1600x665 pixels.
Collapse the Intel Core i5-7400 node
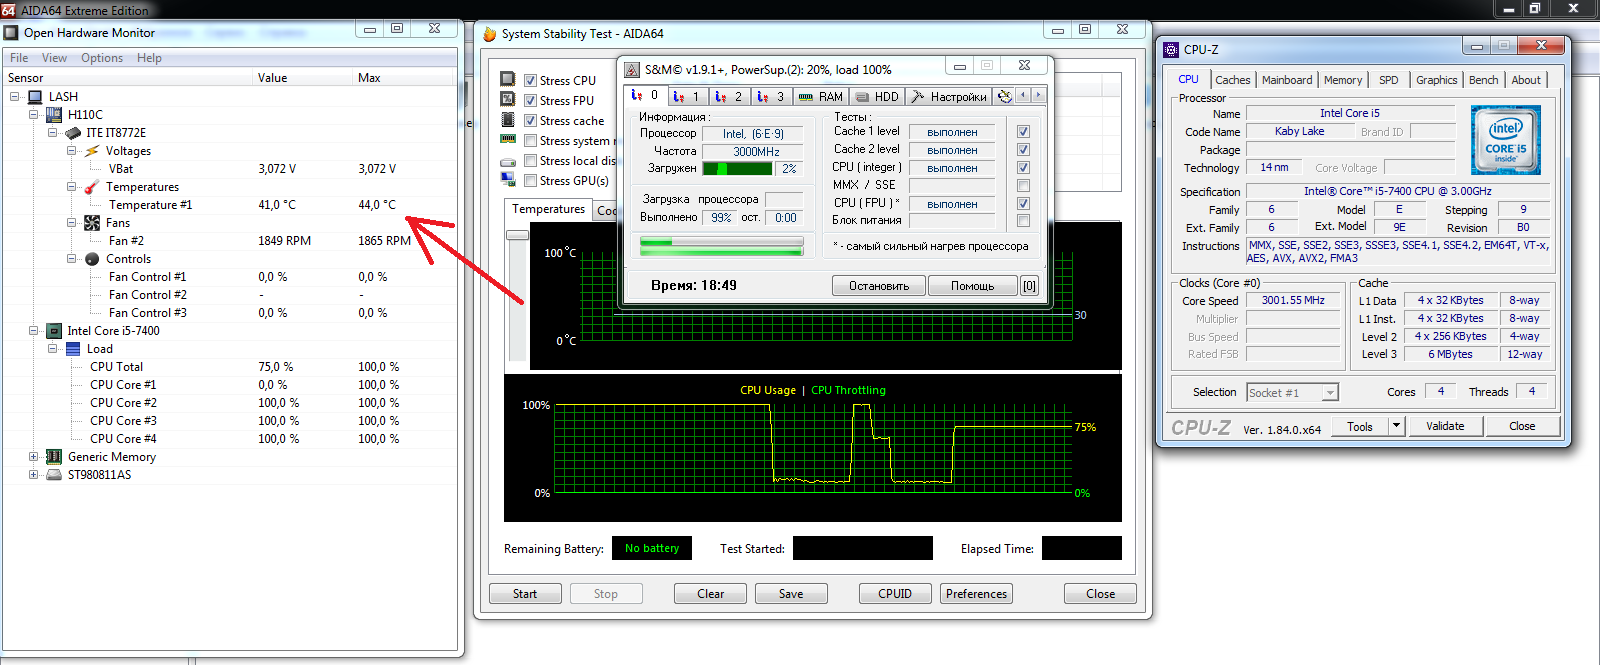click(34, 331)
